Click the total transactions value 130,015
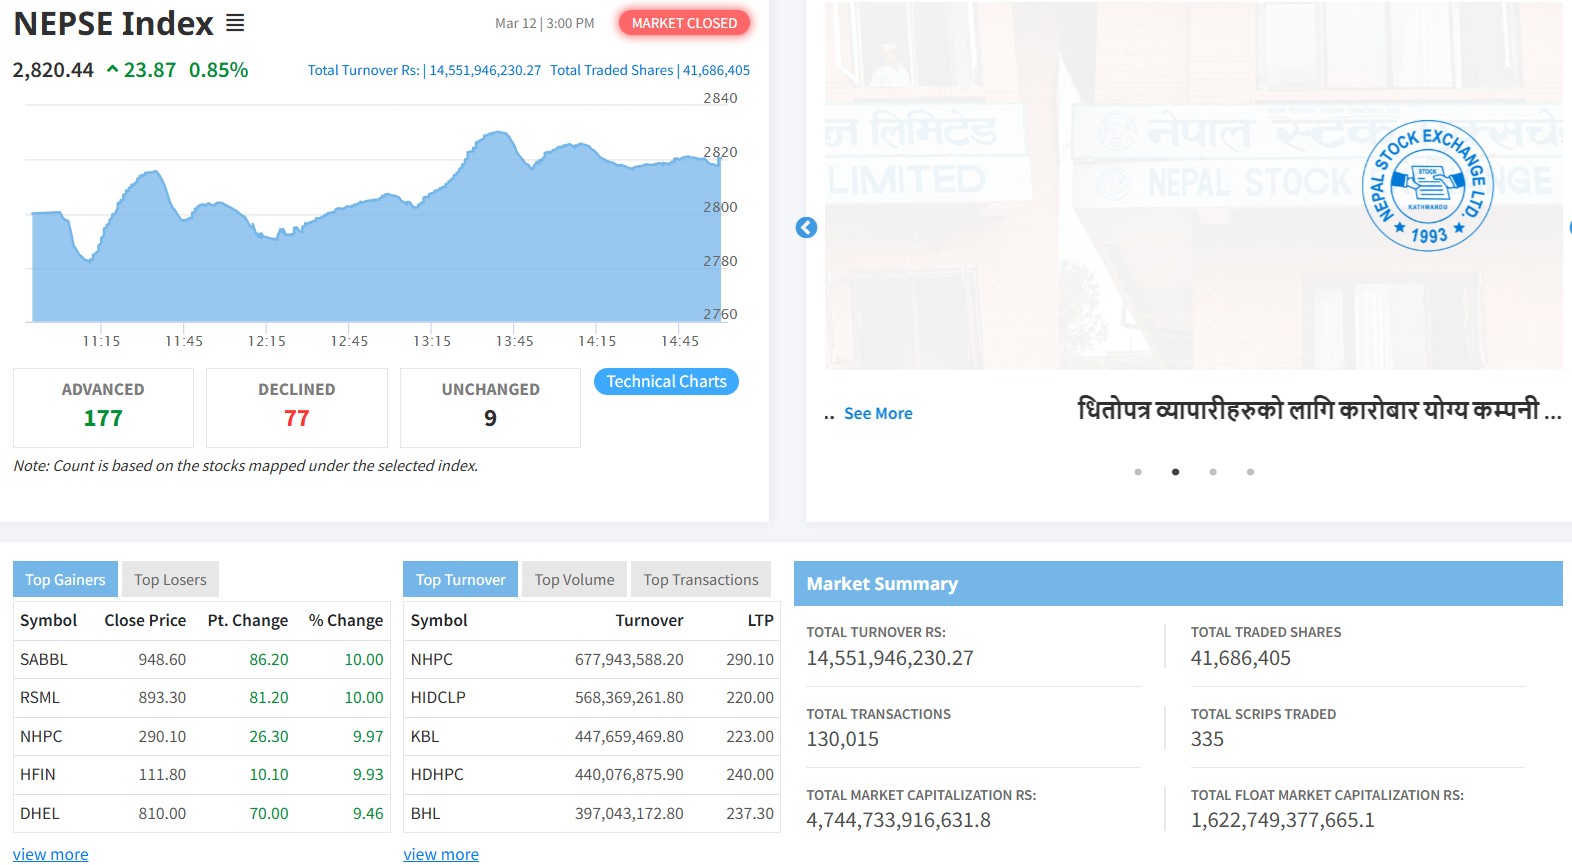Screen dimensions: 1572x865 click(843, 740)
